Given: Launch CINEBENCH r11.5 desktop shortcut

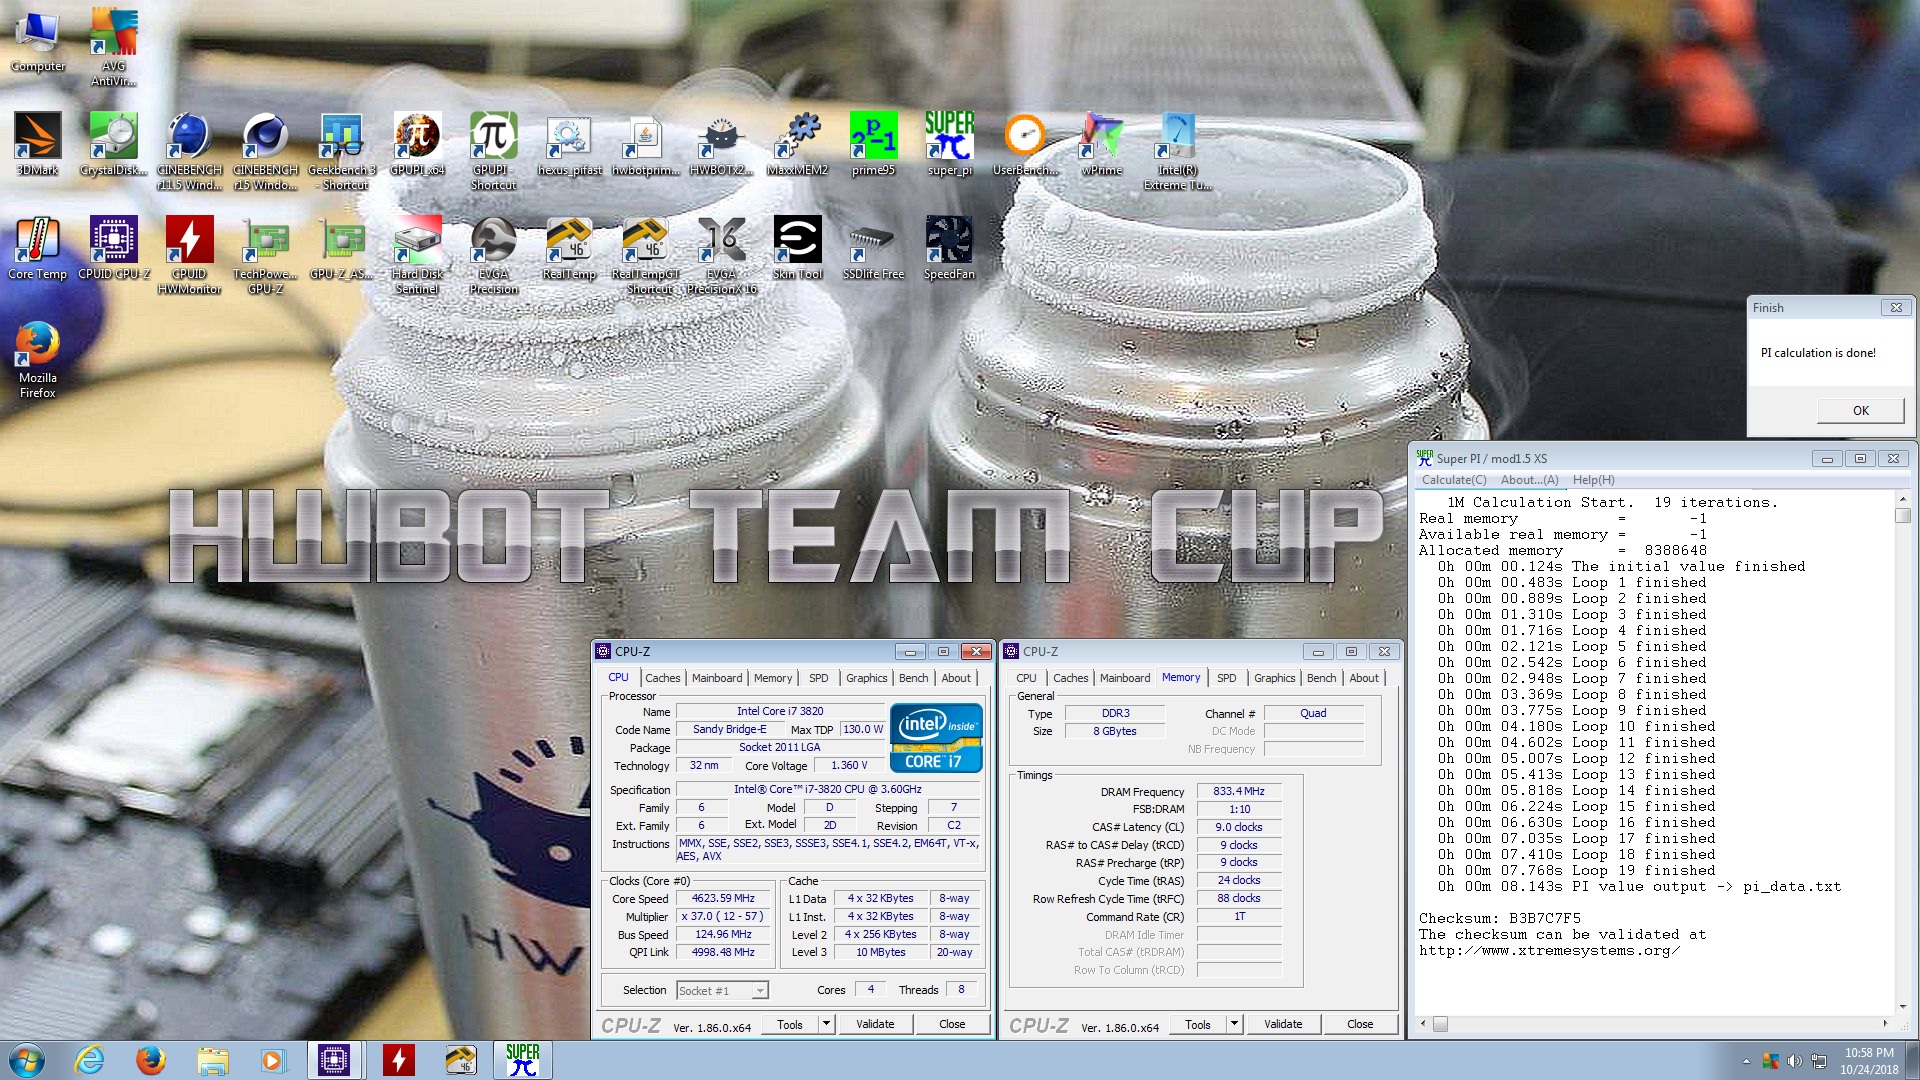Looking at the screenshot, I should pyautogui.click(x=189, y=150).
